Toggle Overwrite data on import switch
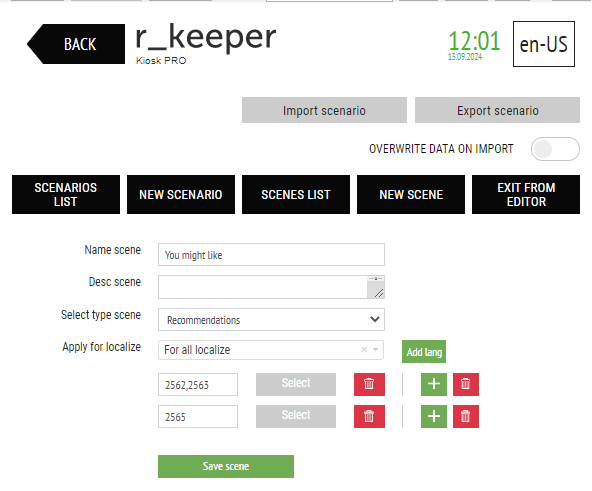The width and height of the screenshot is (592, 491). (555, 149)
